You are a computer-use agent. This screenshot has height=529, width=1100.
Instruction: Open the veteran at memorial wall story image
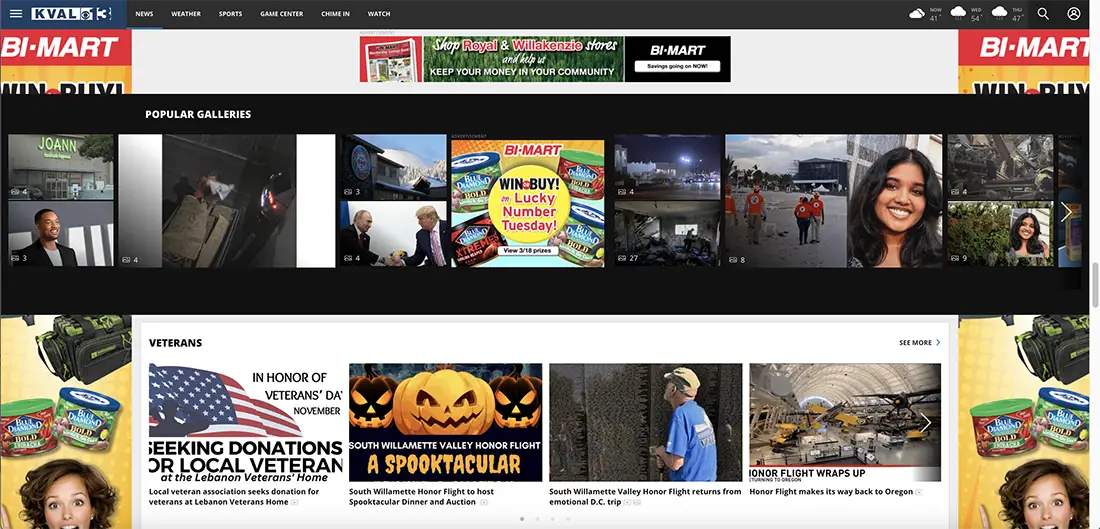645,422
